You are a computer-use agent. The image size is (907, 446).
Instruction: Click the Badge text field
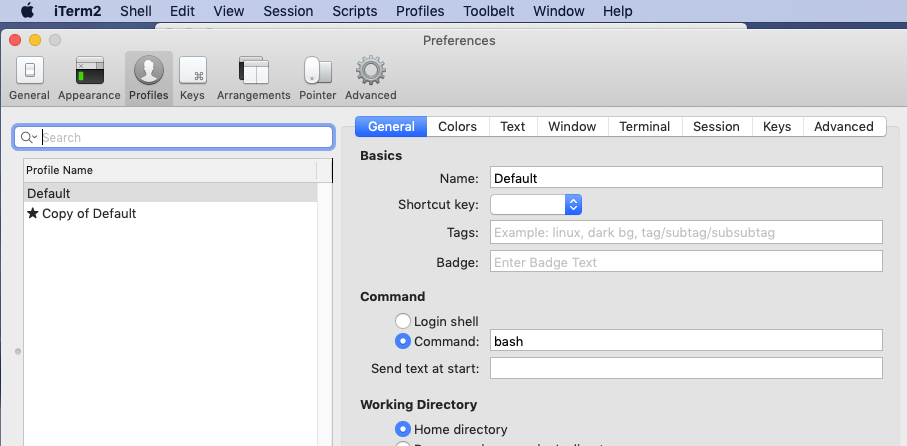(x=686, y=261)
